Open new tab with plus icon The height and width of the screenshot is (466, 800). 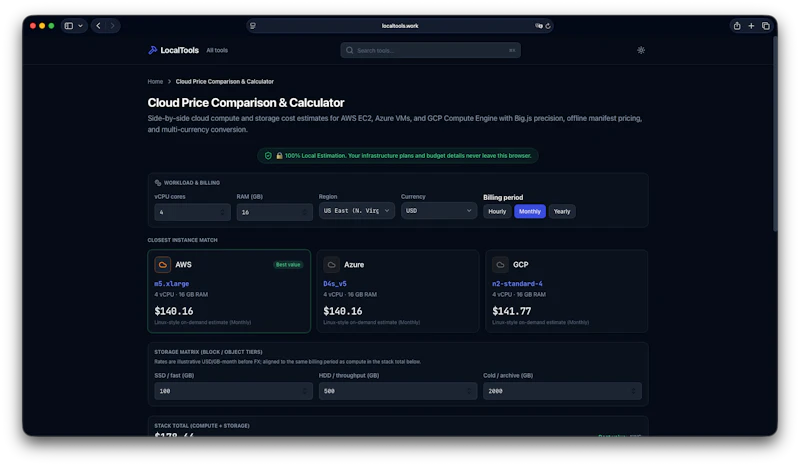751,26
